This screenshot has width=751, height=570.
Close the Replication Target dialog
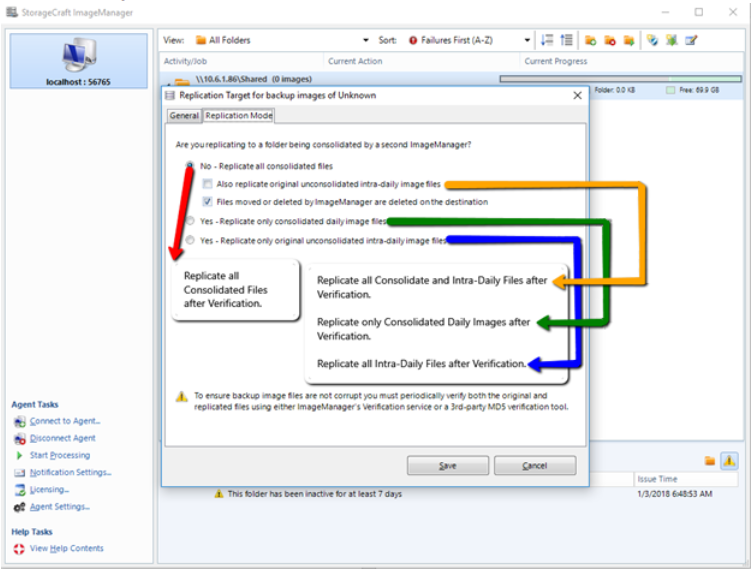[x=578, y=95]
